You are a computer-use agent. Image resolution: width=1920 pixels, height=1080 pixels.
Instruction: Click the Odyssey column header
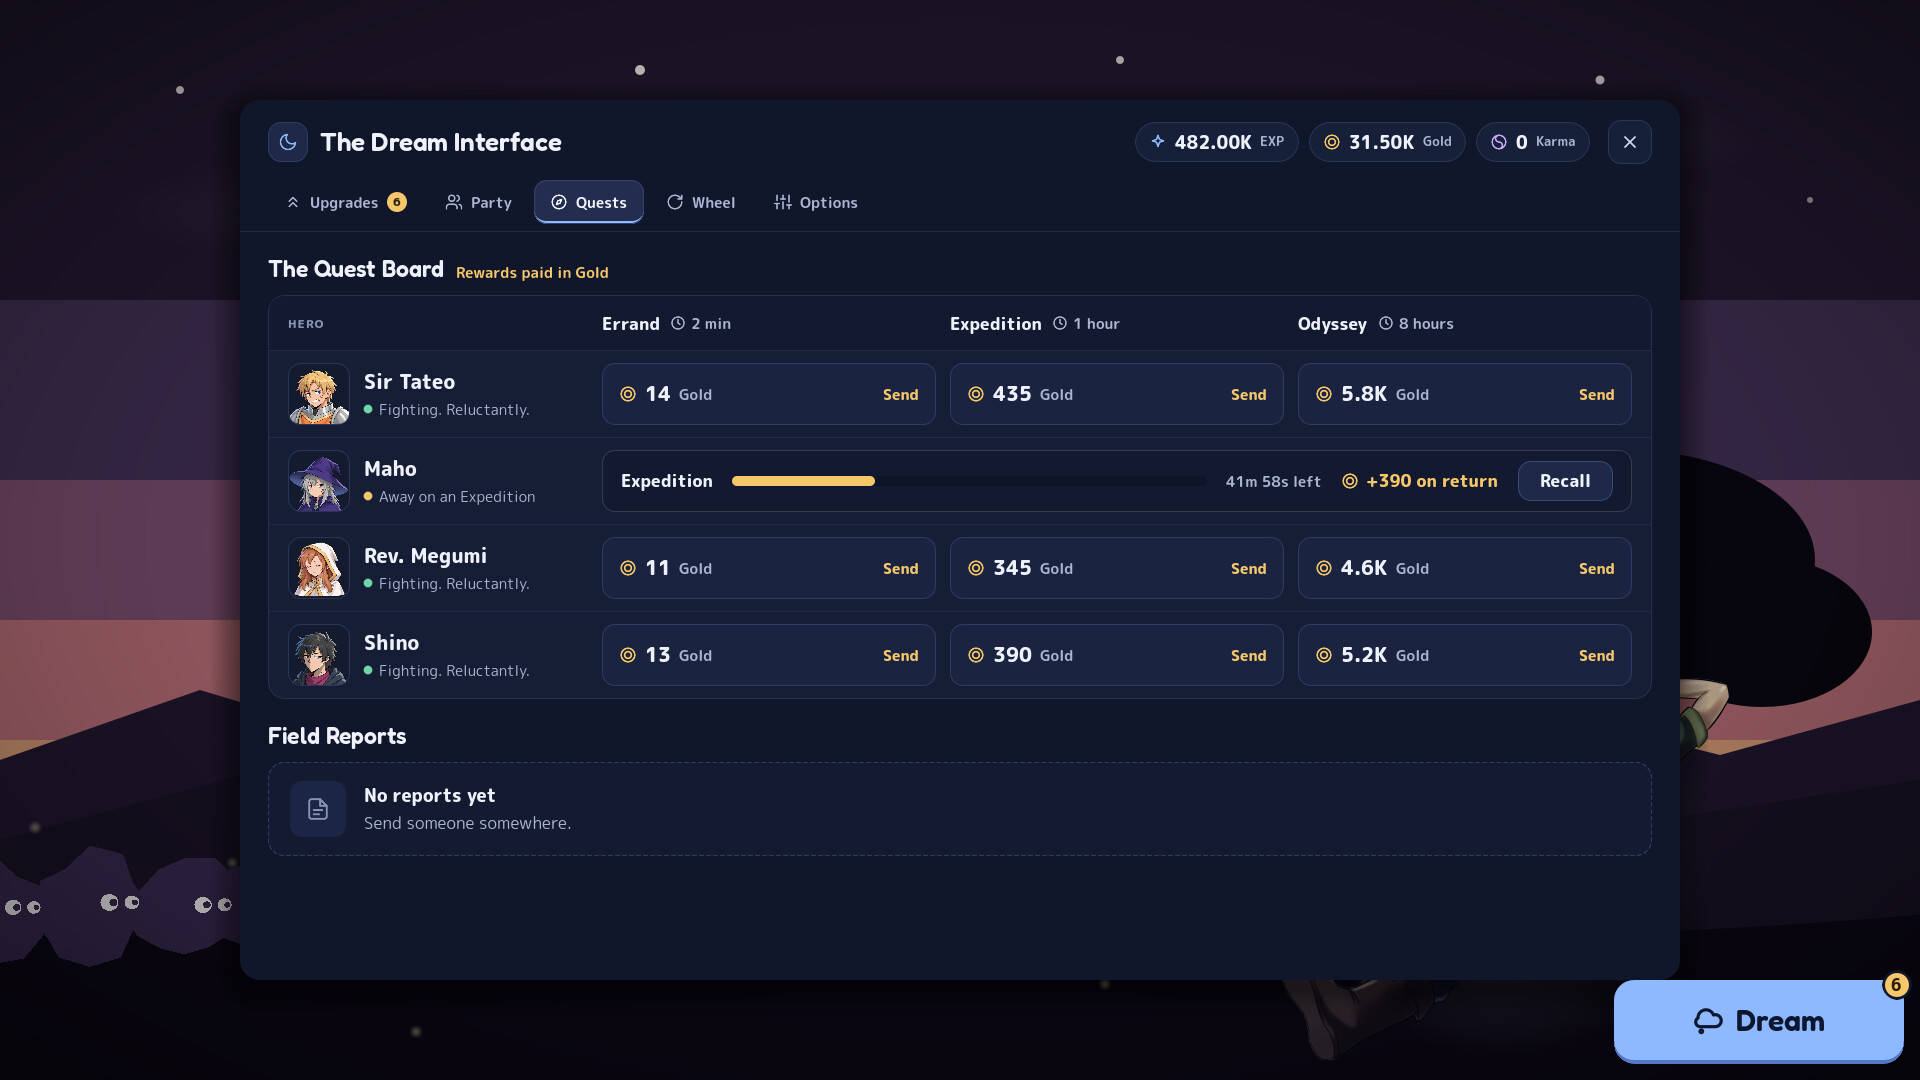tap(1332, 324)
